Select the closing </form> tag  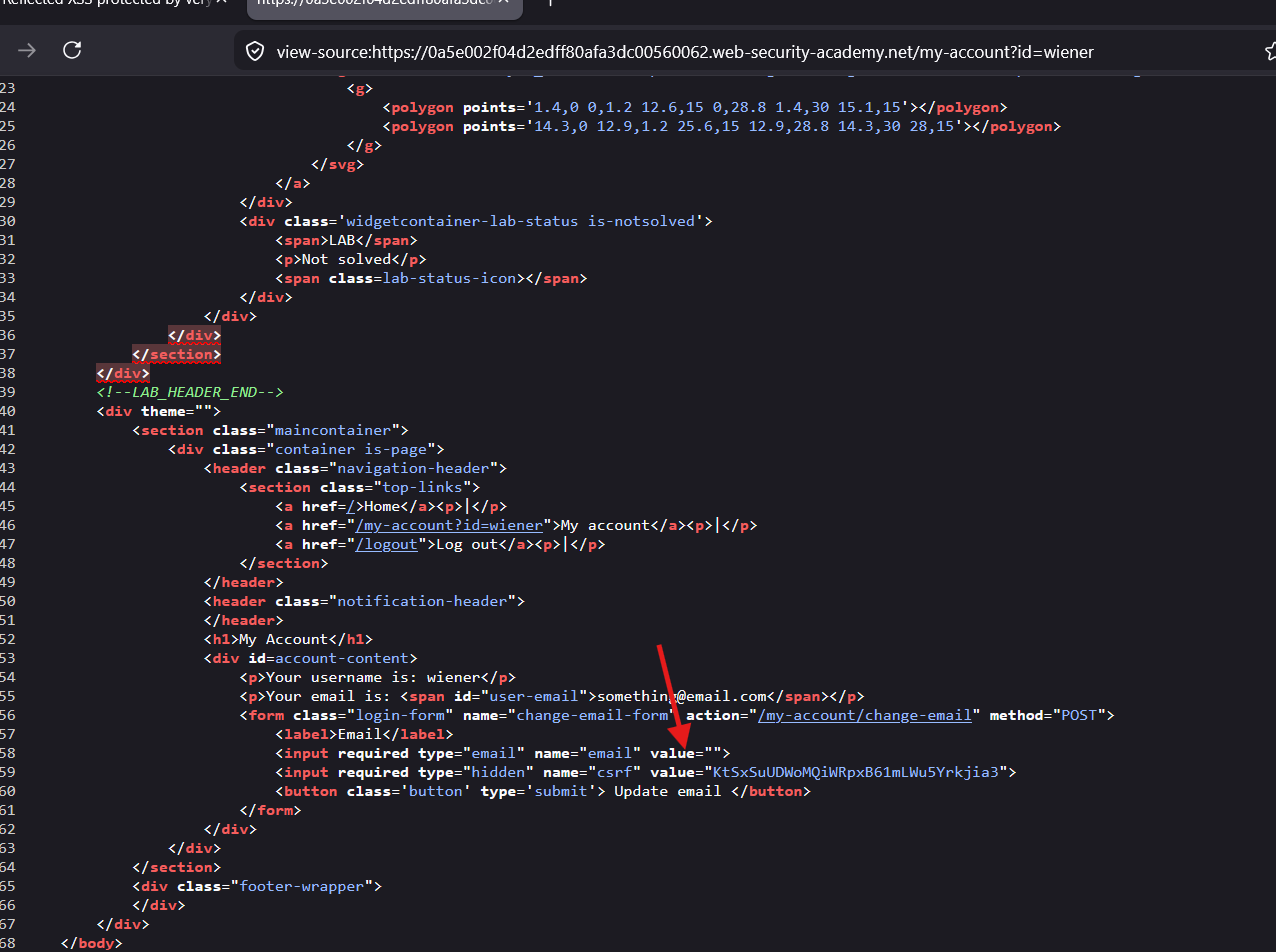pyautogui.click(x=270, y=810)
